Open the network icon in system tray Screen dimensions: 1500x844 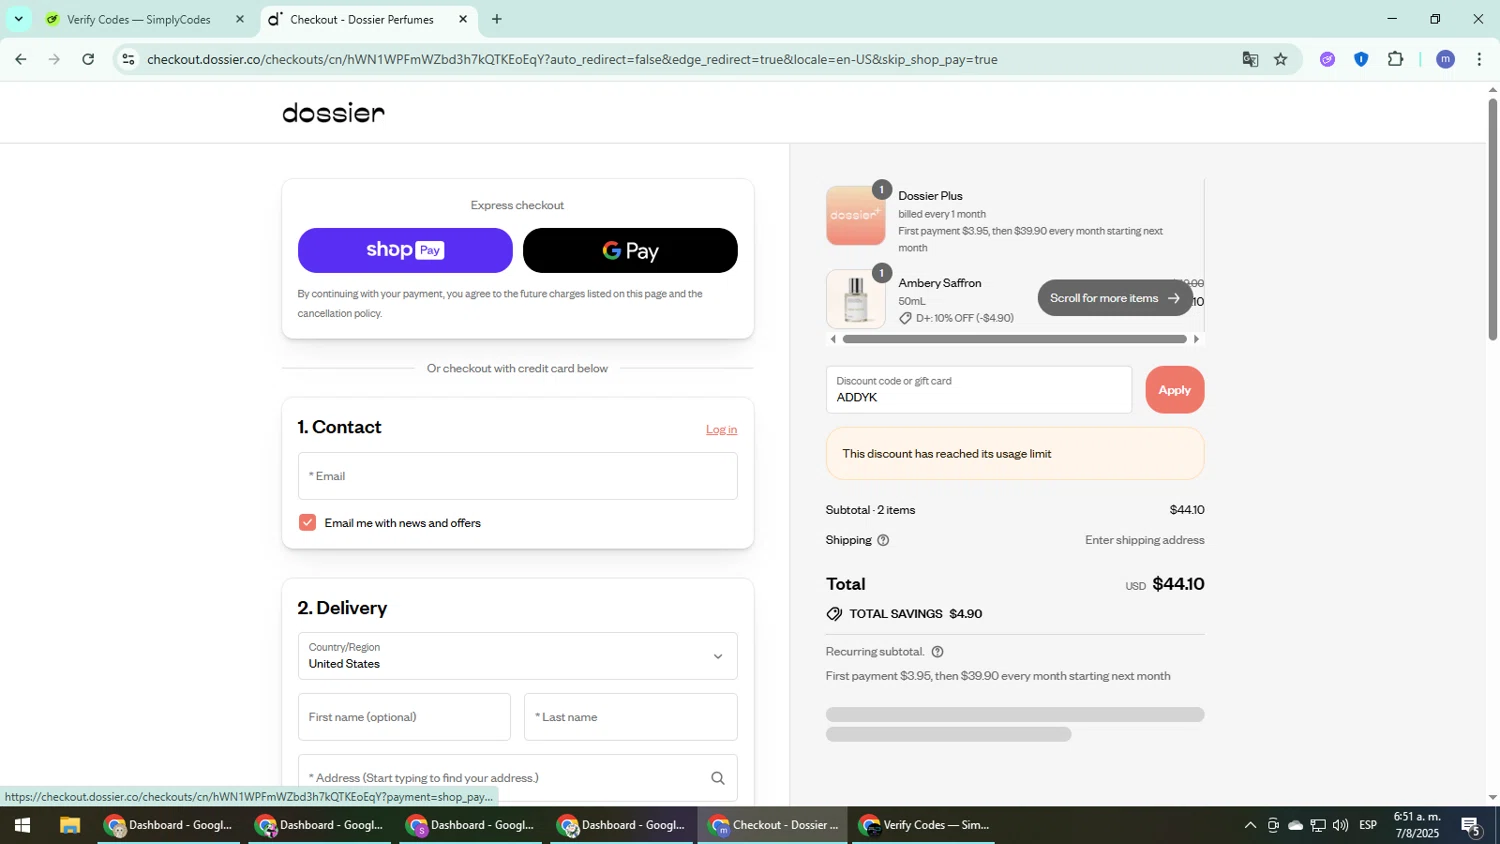[1318, 825]
